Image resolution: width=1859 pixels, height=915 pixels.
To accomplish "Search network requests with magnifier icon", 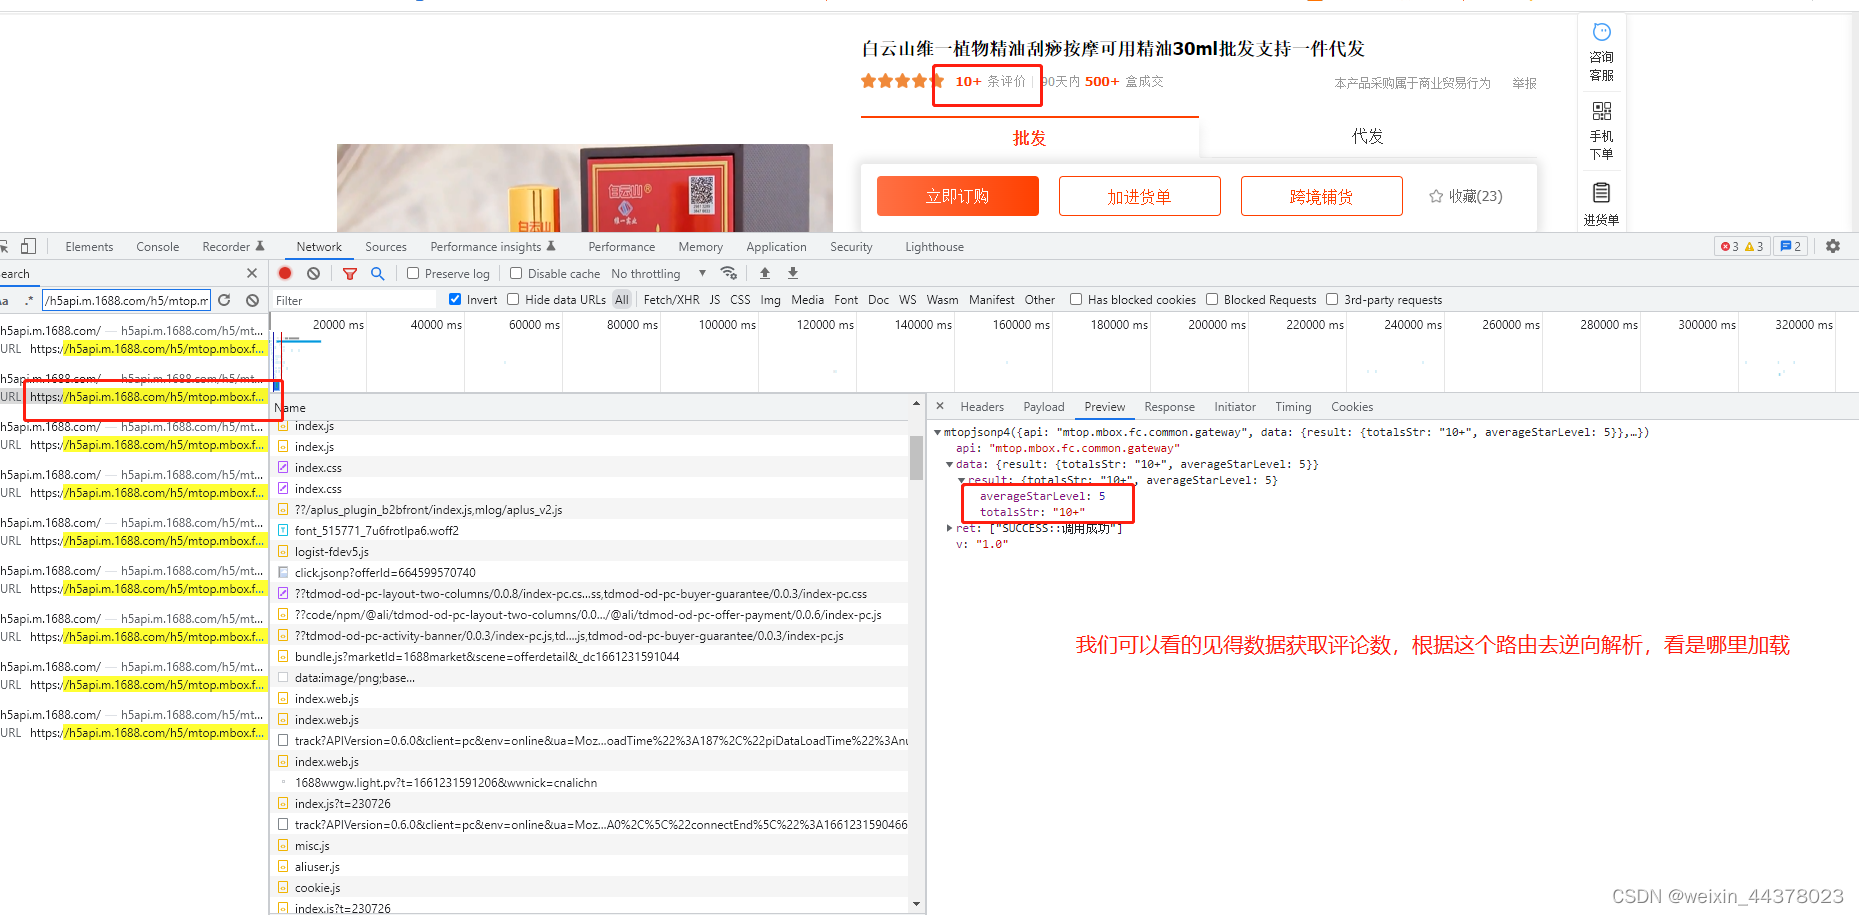I will pos(378,273).
